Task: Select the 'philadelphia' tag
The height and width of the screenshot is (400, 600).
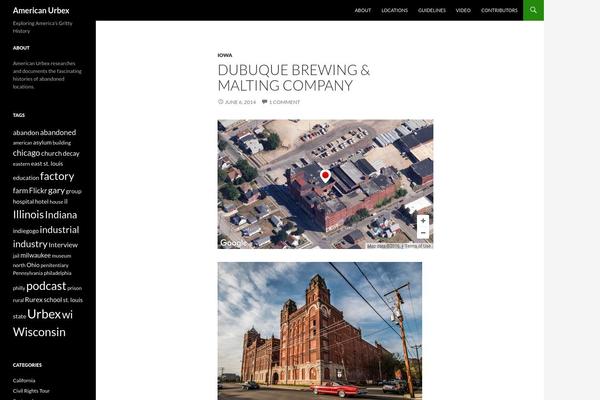Action: coord(57,273)
